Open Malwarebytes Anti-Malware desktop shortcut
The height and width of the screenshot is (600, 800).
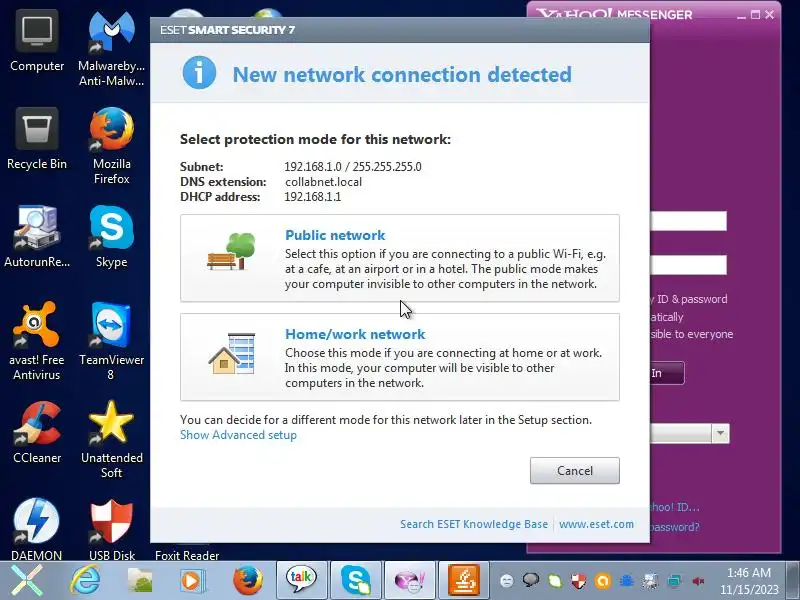point(111,48)
